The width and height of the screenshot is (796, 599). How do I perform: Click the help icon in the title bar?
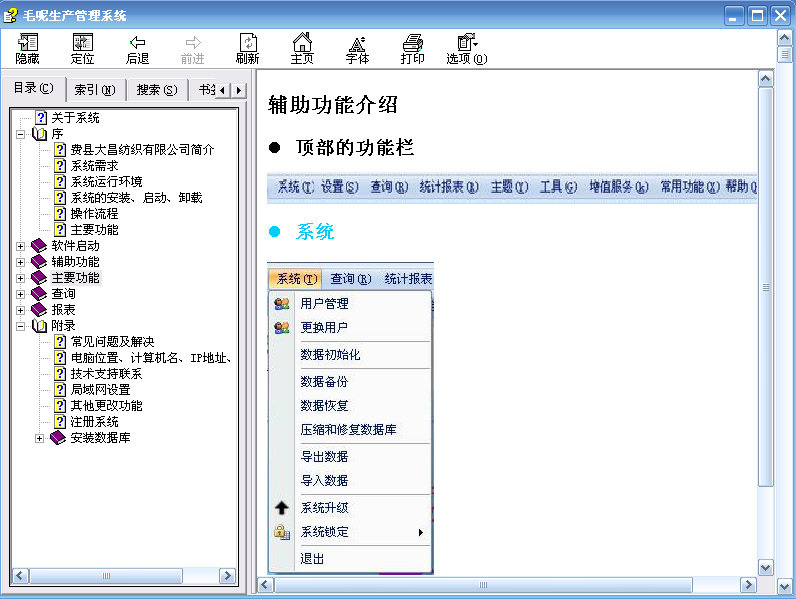10,15
